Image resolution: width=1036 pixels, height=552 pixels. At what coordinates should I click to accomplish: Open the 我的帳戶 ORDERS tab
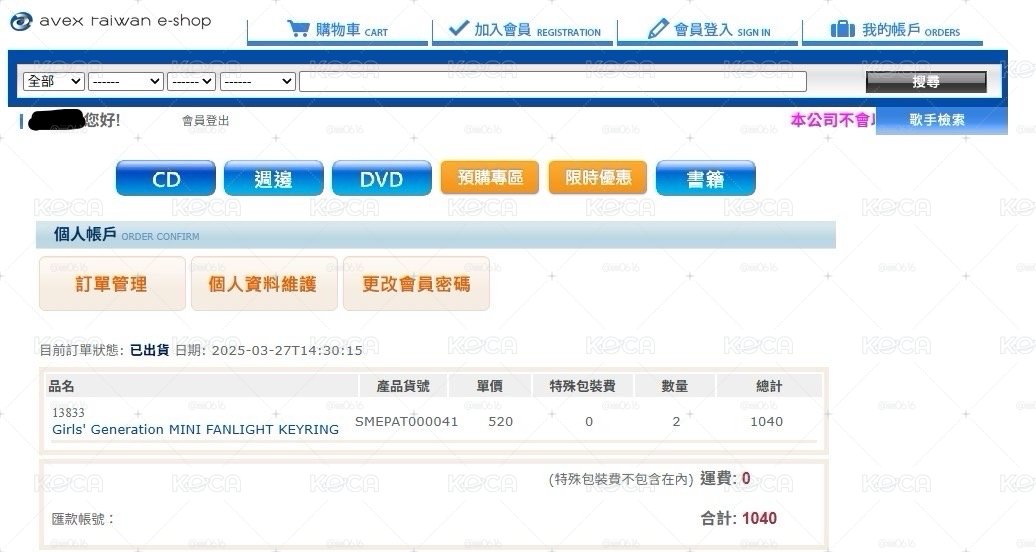point(893,30)
